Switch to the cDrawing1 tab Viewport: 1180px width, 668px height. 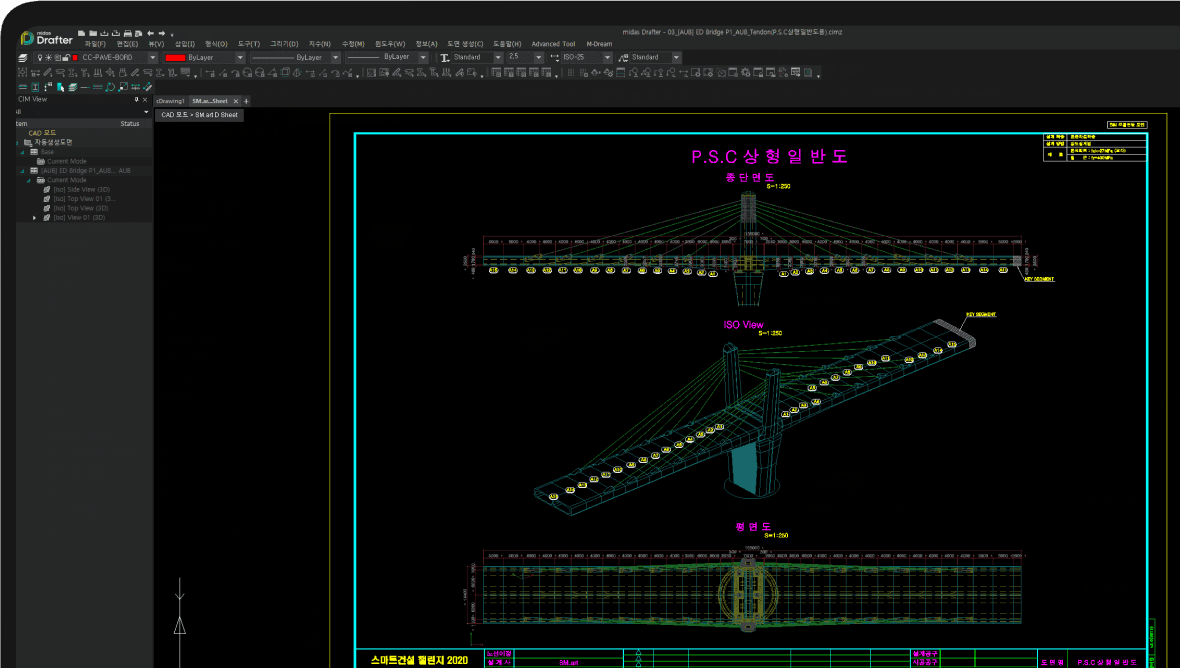tap(170, 101)
